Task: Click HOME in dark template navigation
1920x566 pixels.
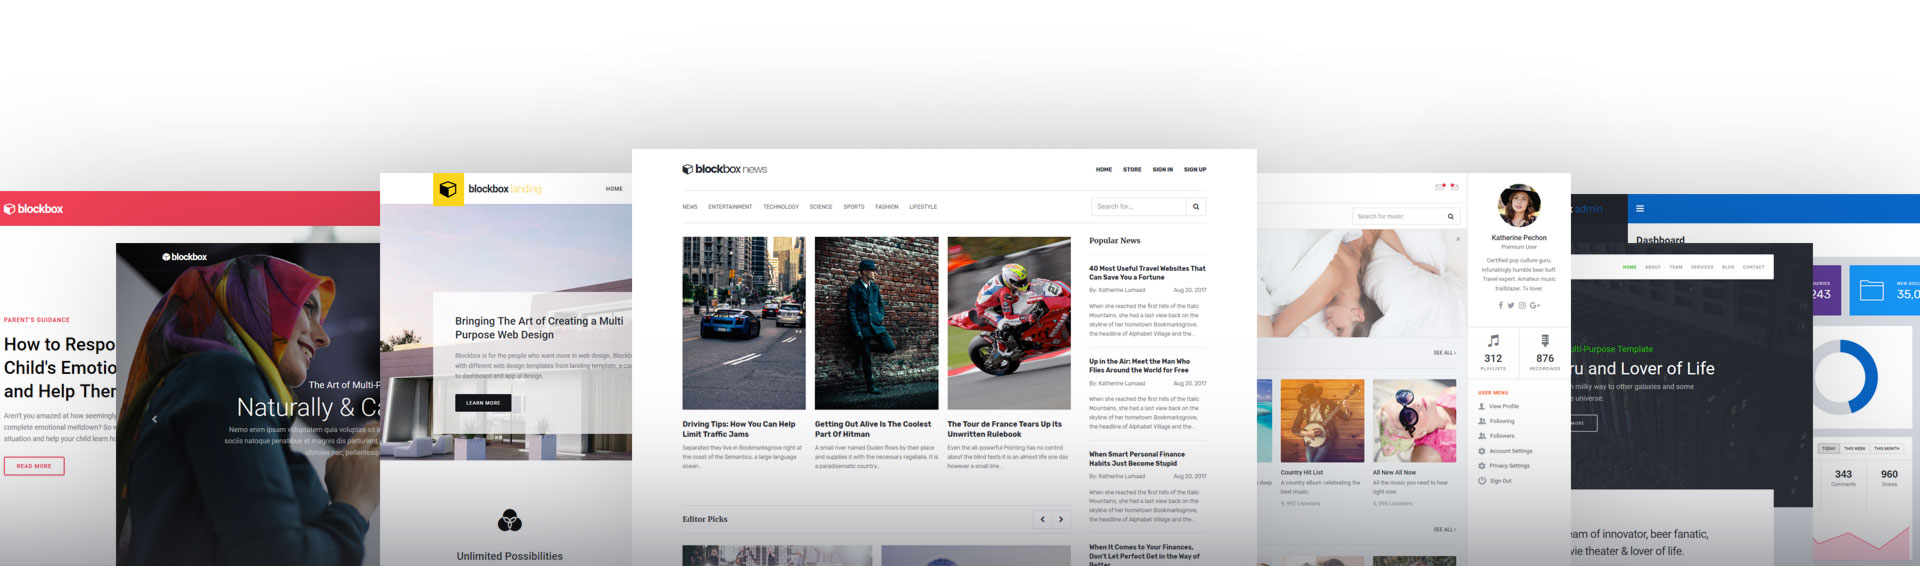Action: [x=1630, y=267]
